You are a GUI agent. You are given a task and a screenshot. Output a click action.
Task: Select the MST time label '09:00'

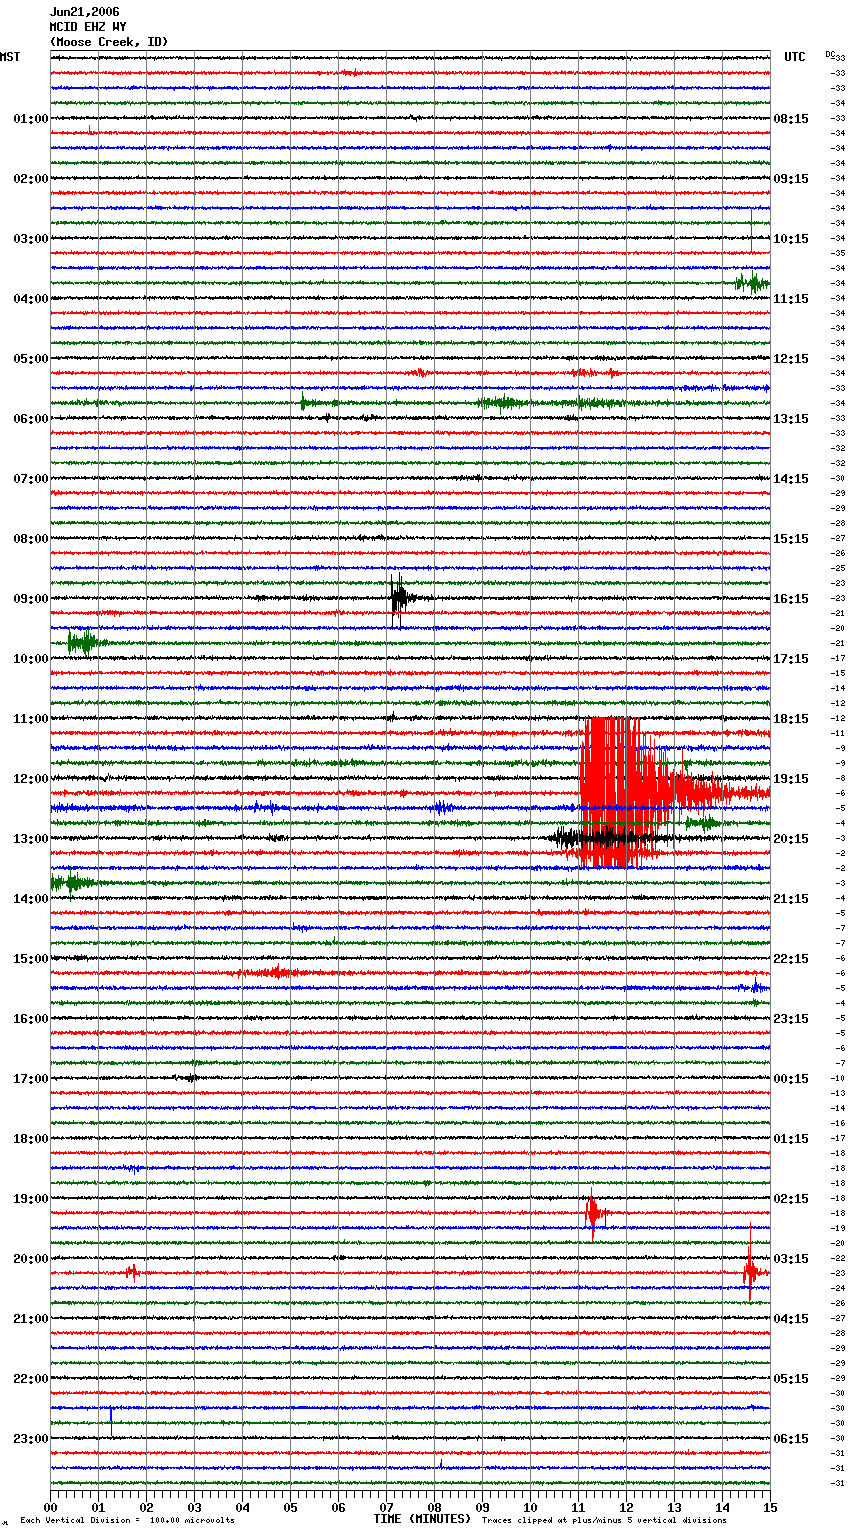pos(31,599)
